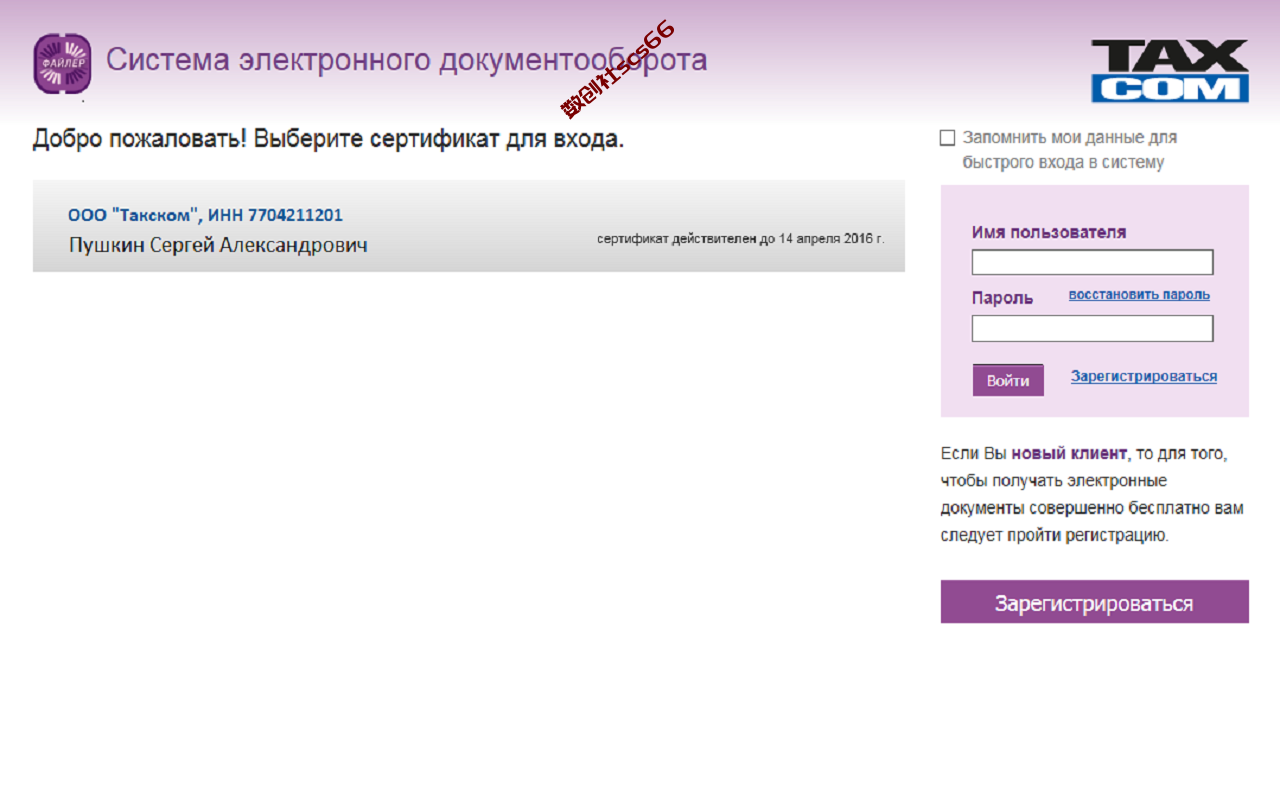Click the Добро пожаловать heading text
The image size is (1280, 800).
(x=328, y=139)
